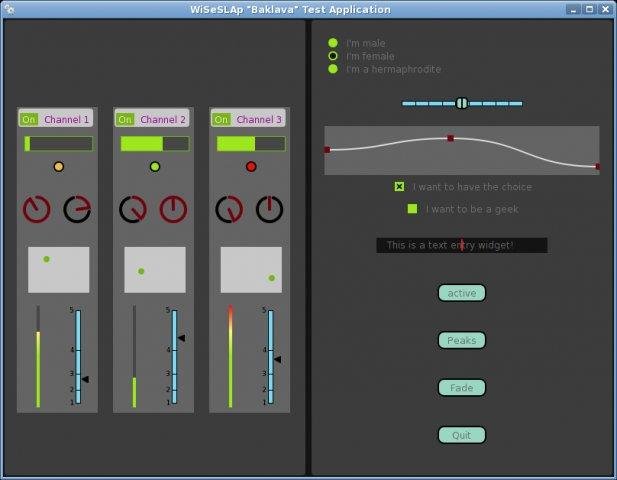
Task: Close the Baklava Test Application window
Action: (606, 9)
